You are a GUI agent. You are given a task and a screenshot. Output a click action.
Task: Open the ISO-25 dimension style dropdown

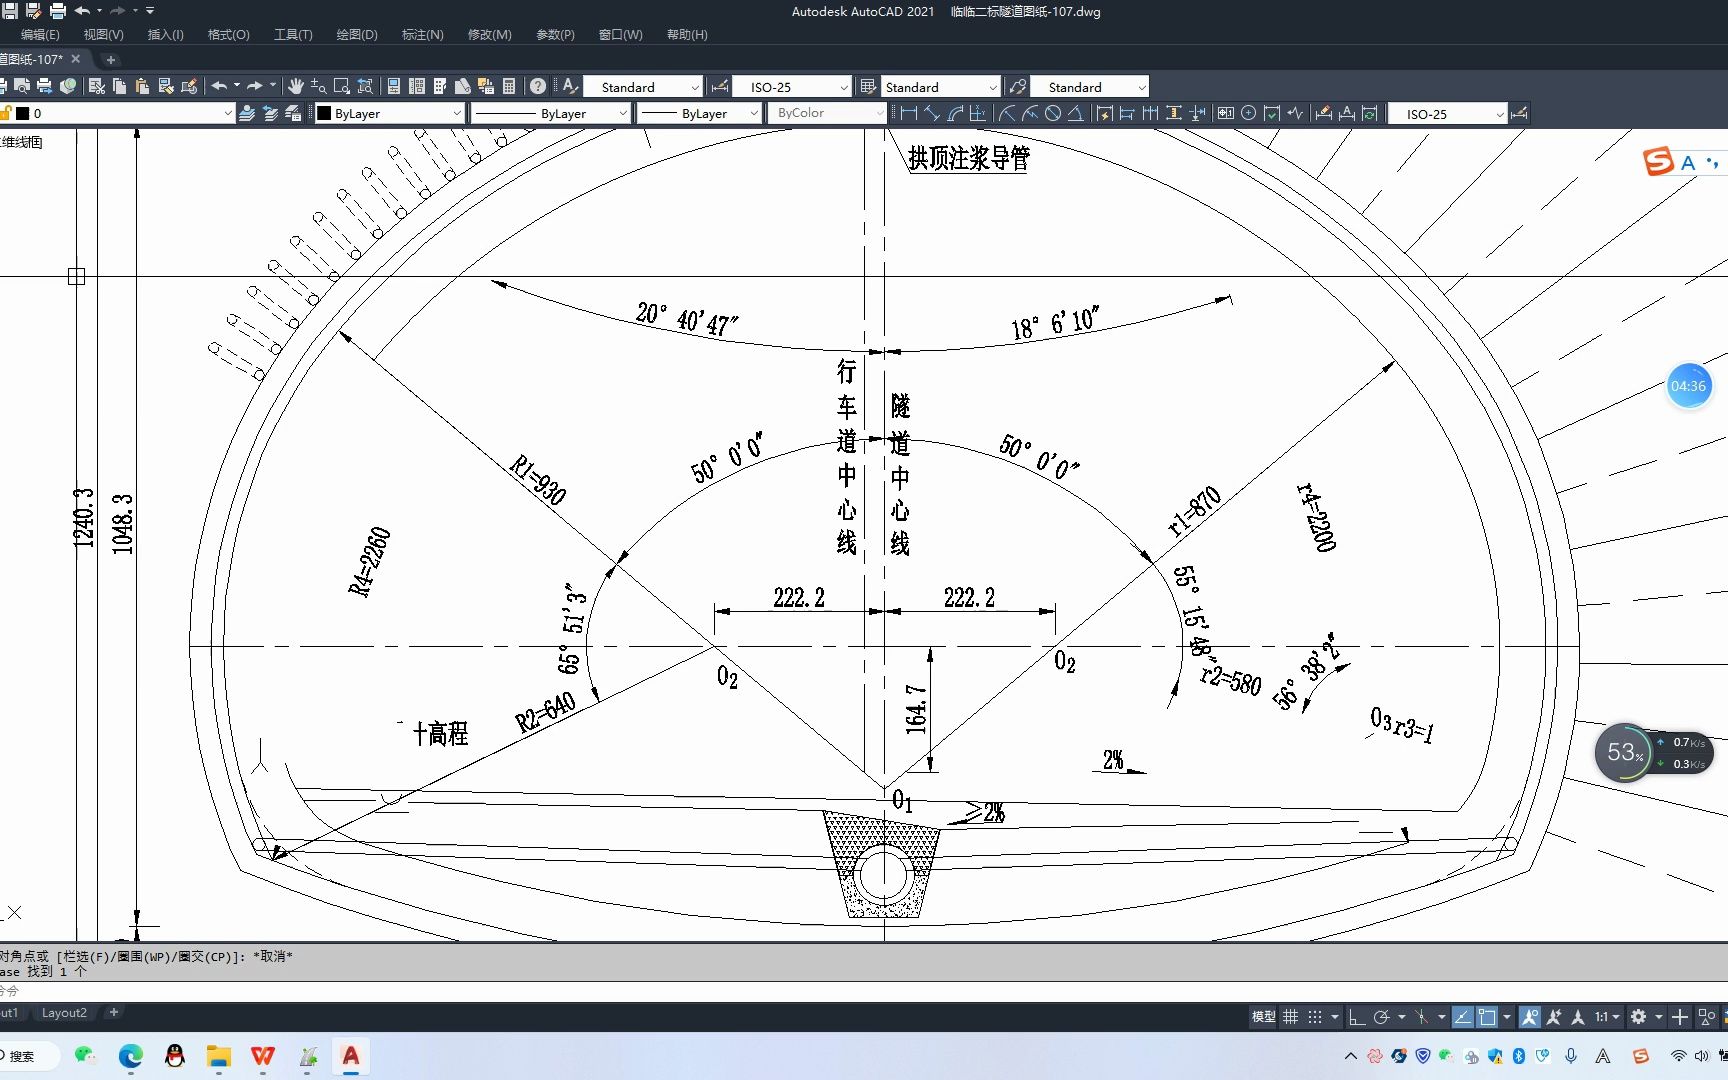[x=792, y=87]
